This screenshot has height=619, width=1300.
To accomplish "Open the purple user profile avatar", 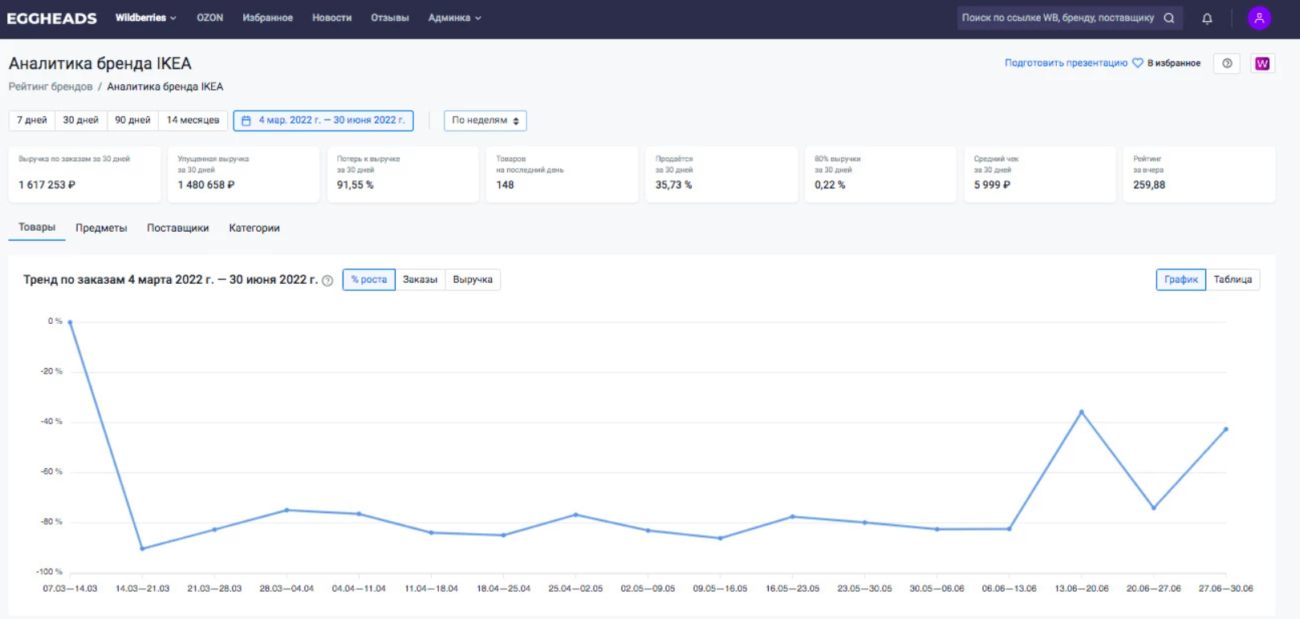I will 1259,18.
